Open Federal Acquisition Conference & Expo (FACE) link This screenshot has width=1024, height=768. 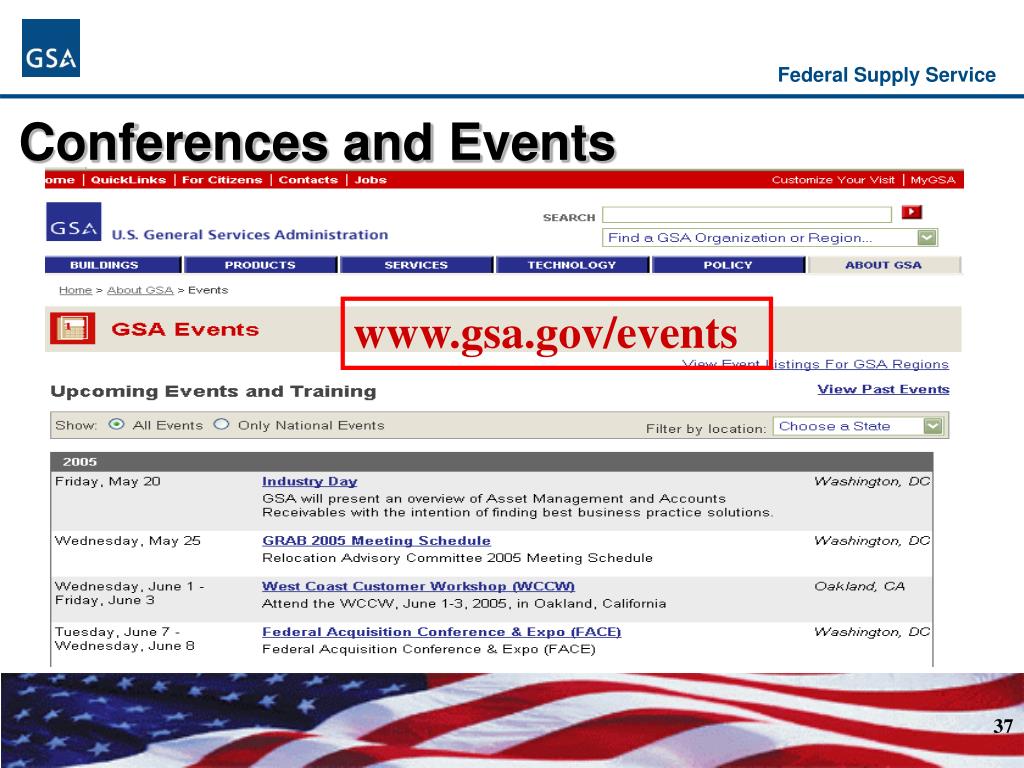coord(441,632)
